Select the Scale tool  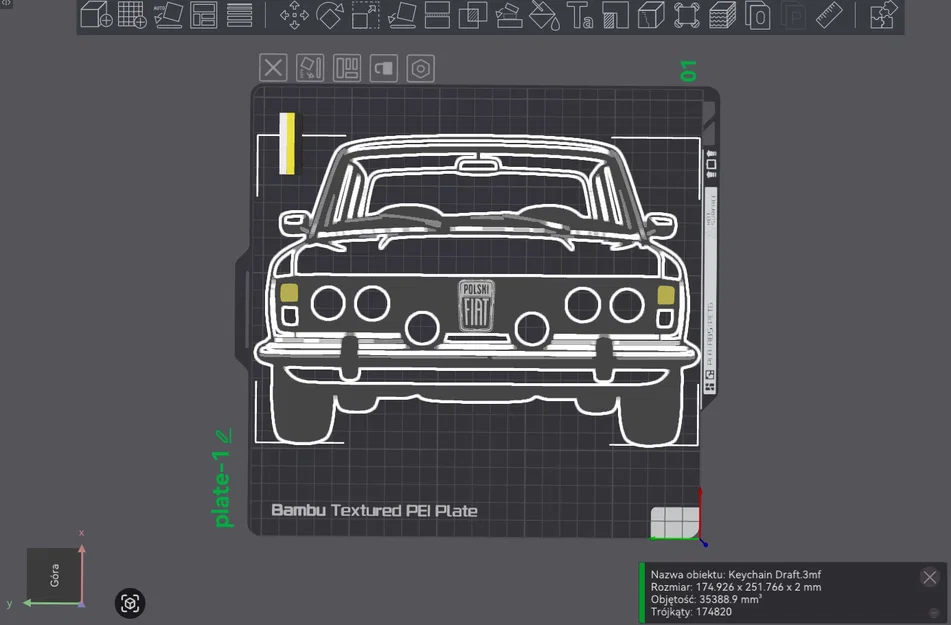[x=364, y=16]
